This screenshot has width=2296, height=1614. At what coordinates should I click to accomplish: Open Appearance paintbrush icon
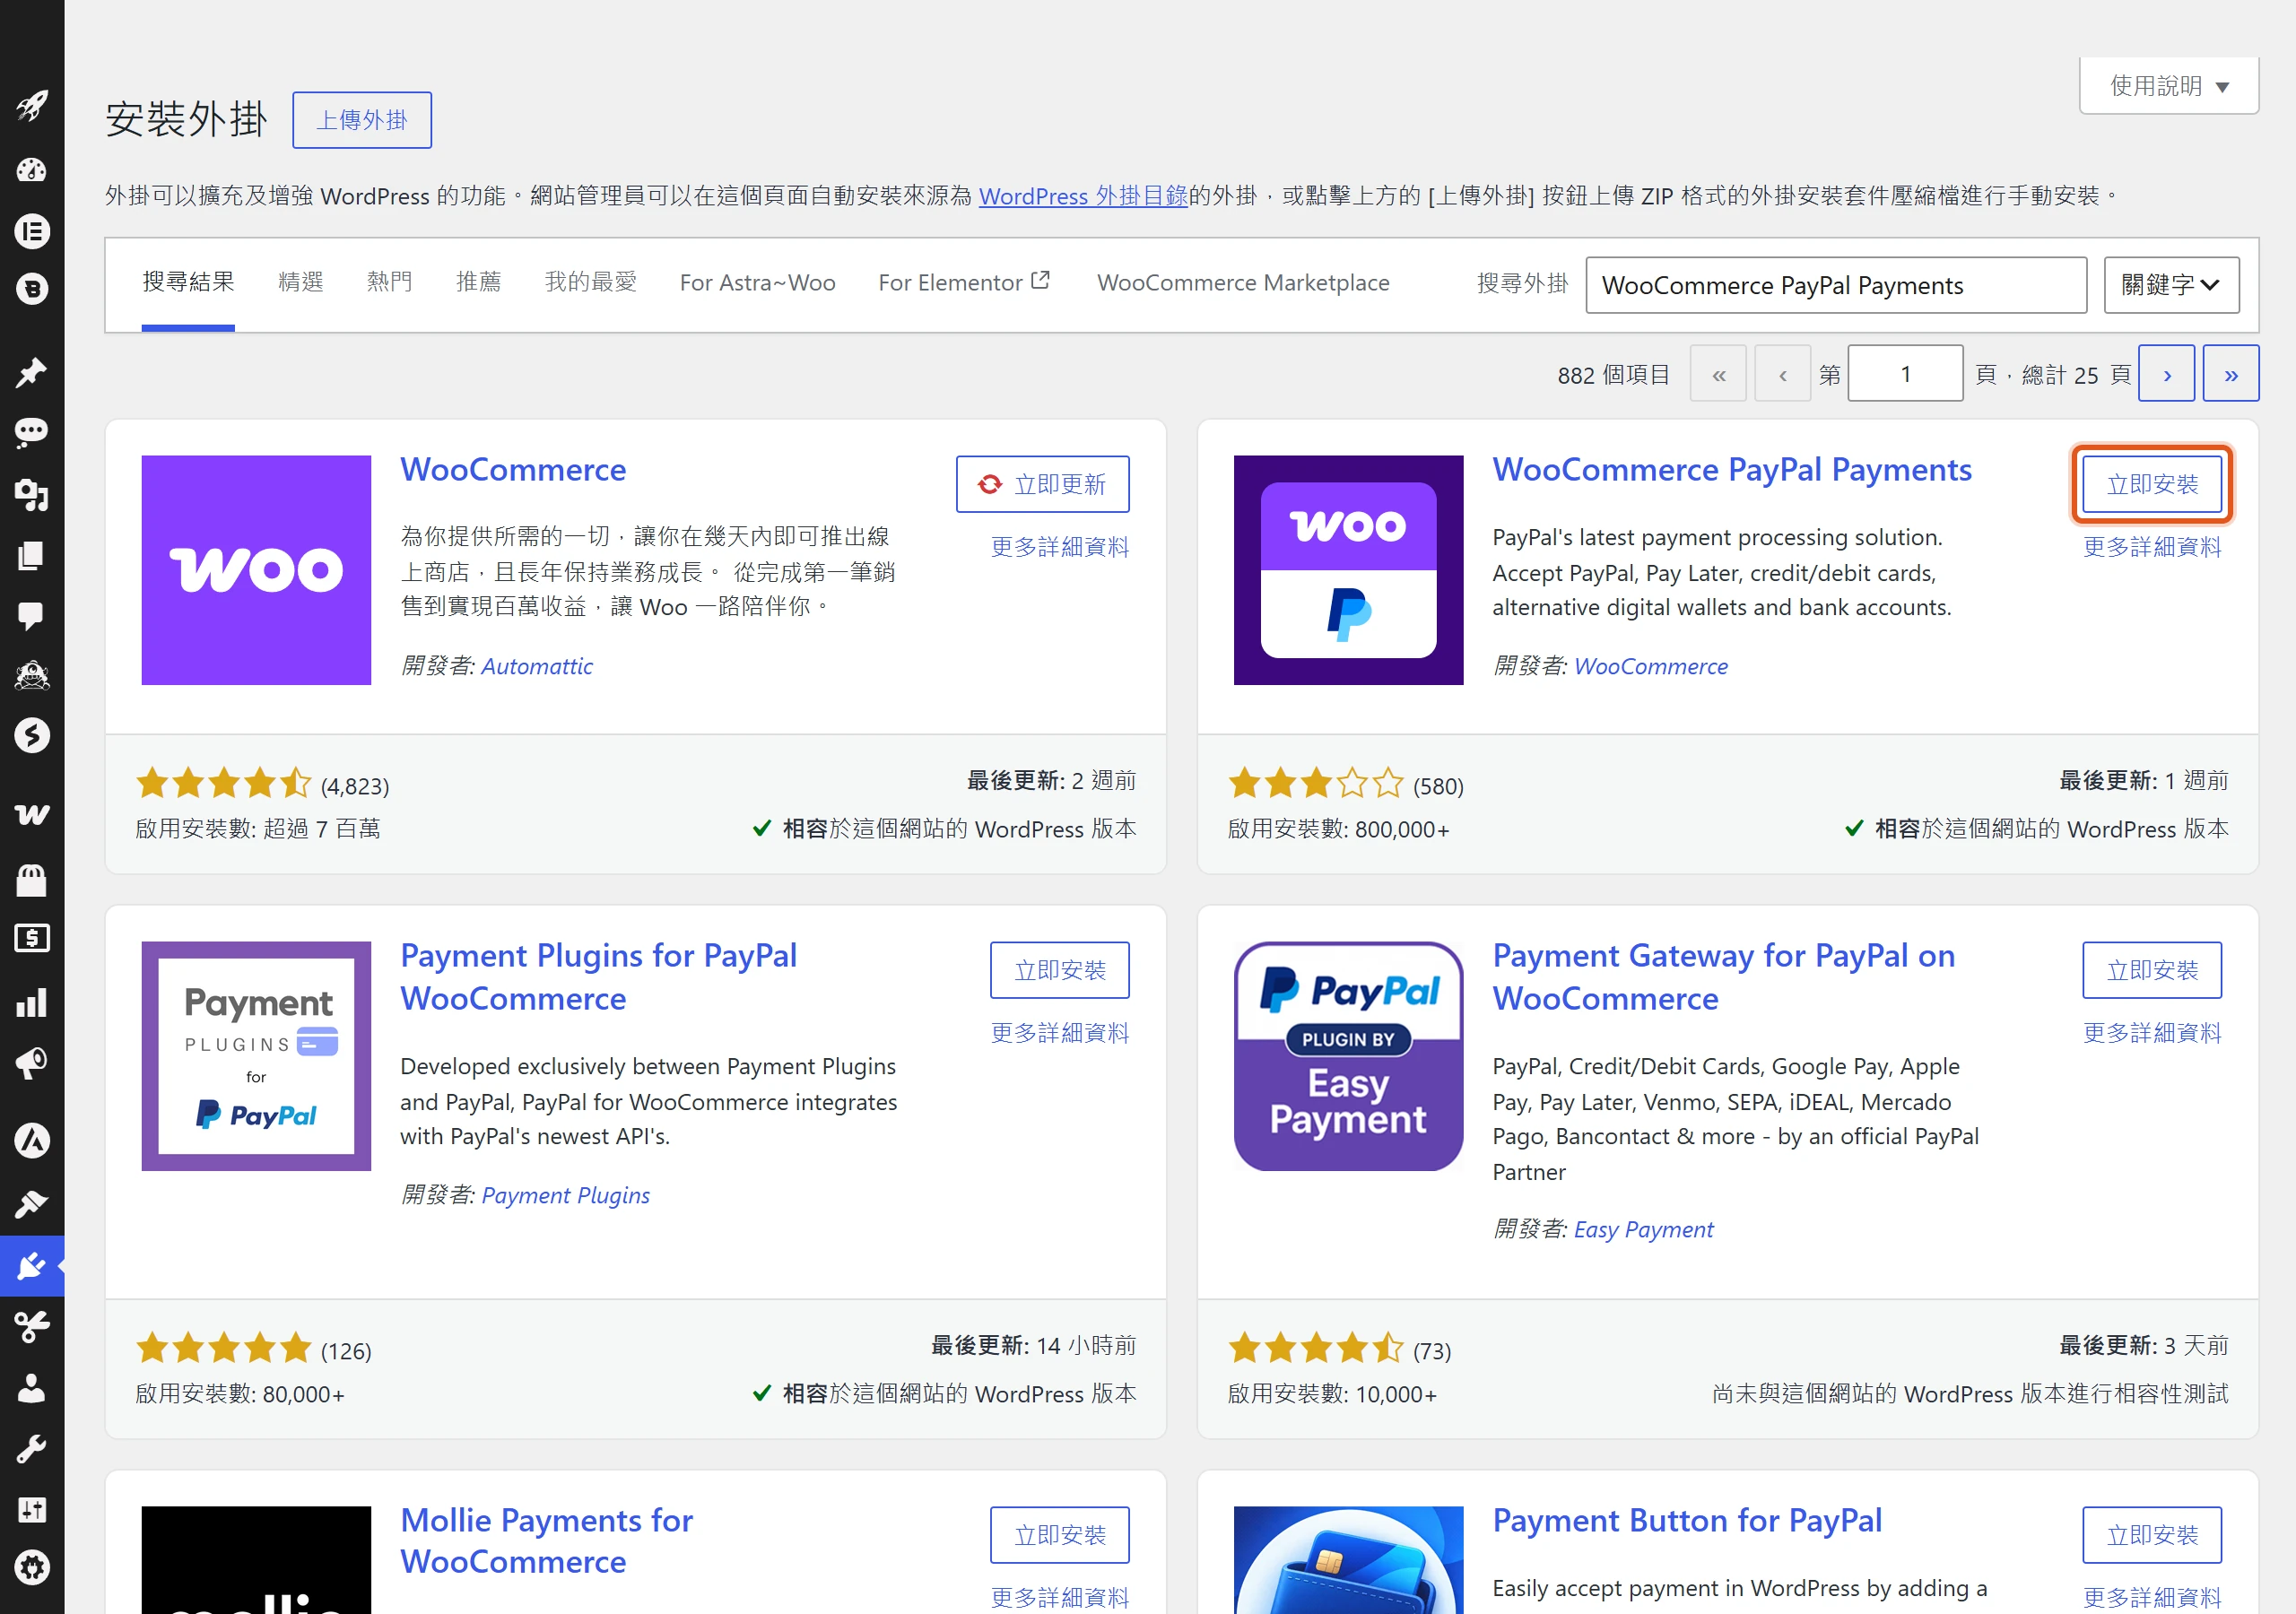32,1204
